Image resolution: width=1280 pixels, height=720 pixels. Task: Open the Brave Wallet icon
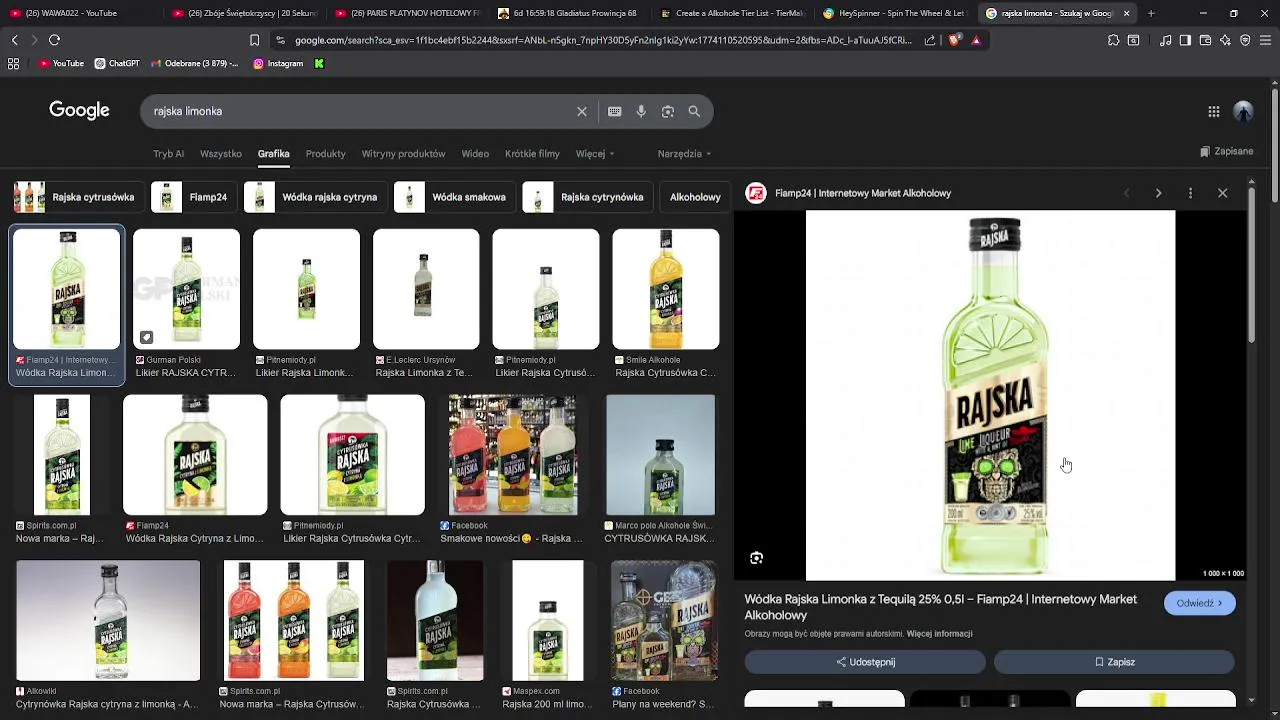click(1205, 40)
